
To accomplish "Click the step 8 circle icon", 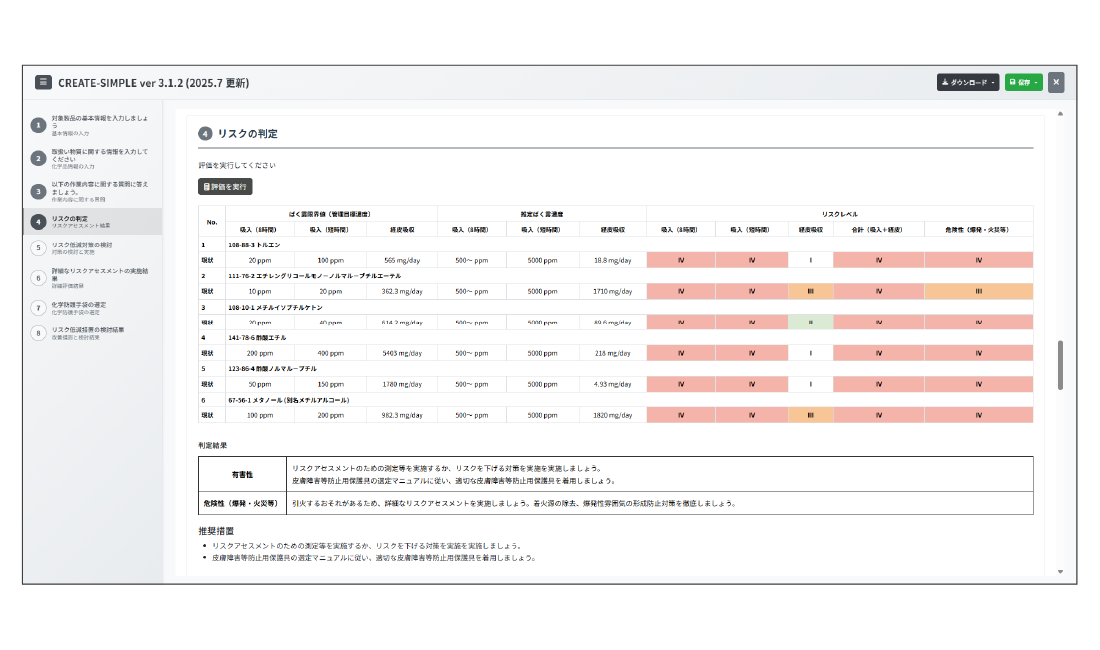I will tap(38, 332).
